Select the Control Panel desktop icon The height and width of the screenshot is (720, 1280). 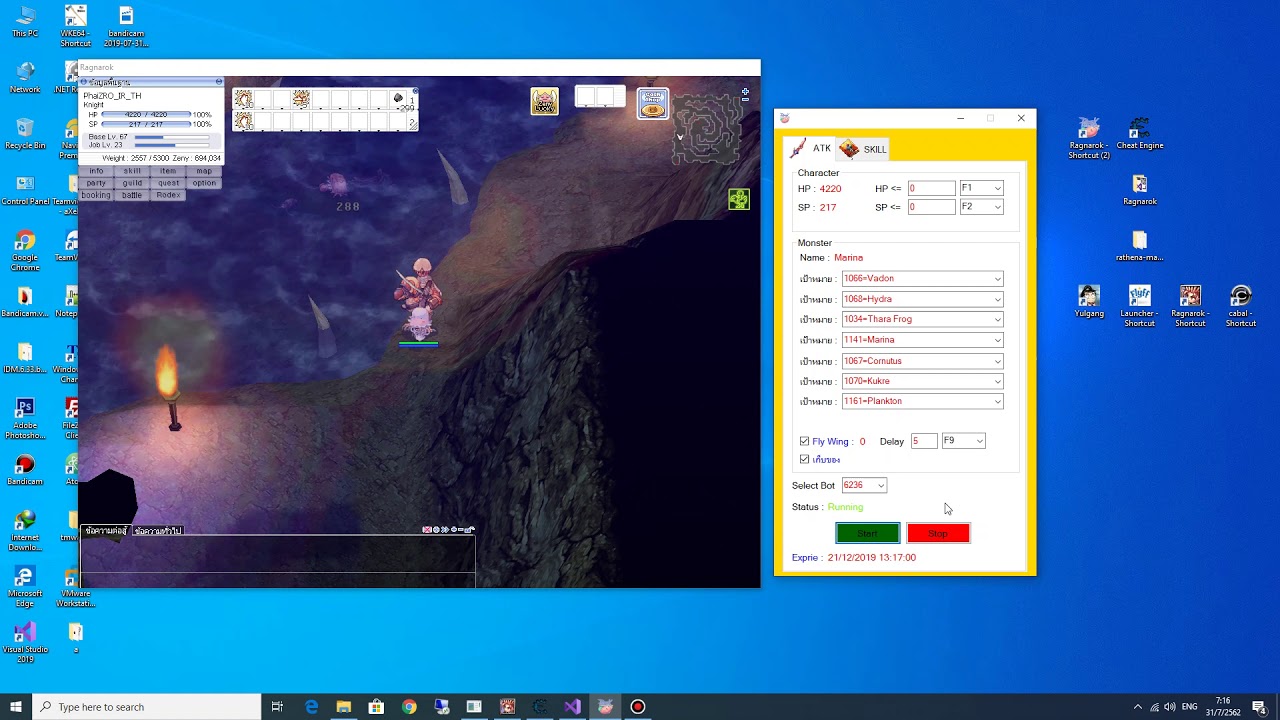click(25, 191)
